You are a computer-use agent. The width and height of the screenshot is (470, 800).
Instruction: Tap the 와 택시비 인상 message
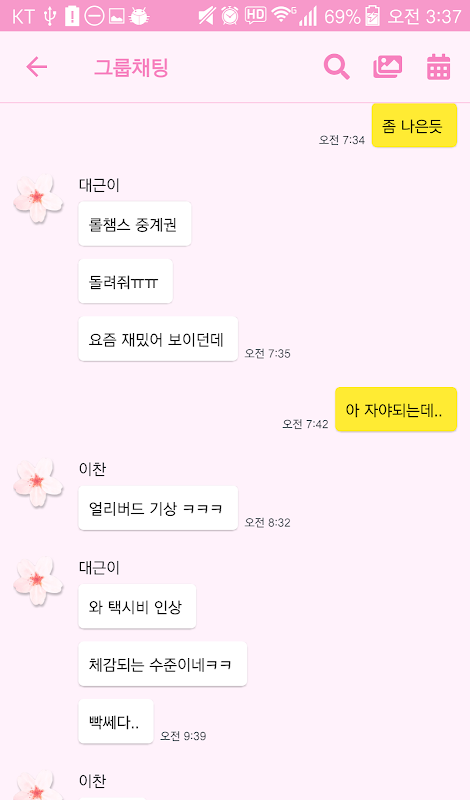(x=137, y=606)
